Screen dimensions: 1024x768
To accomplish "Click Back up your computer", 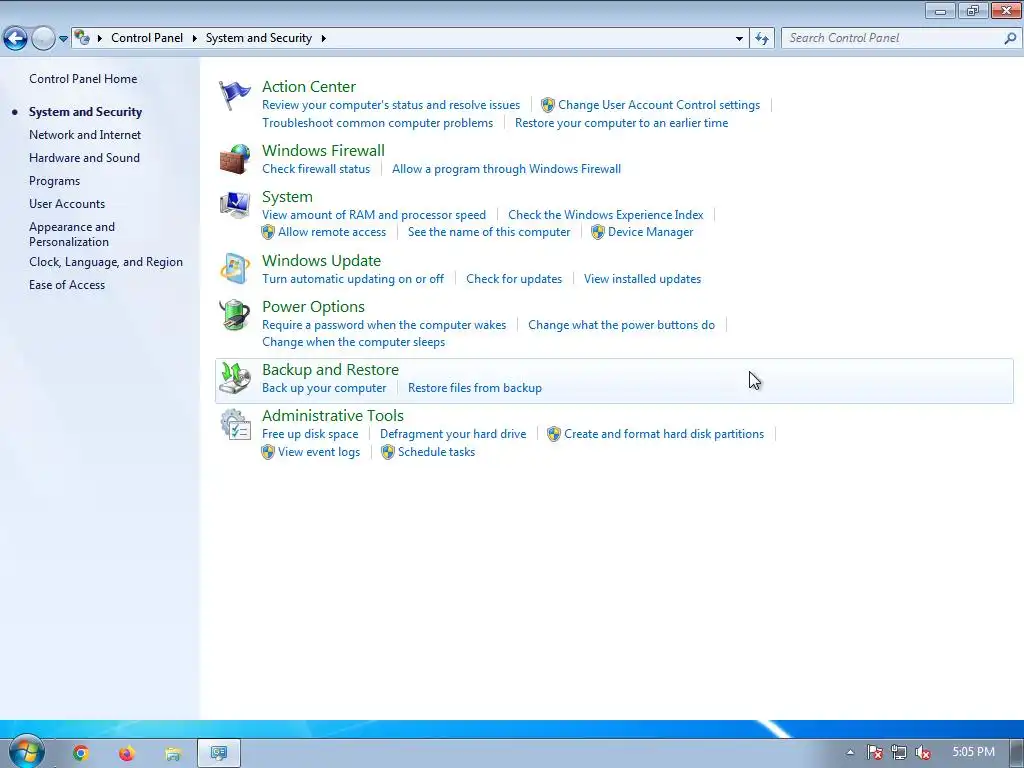I will point(324,388).
